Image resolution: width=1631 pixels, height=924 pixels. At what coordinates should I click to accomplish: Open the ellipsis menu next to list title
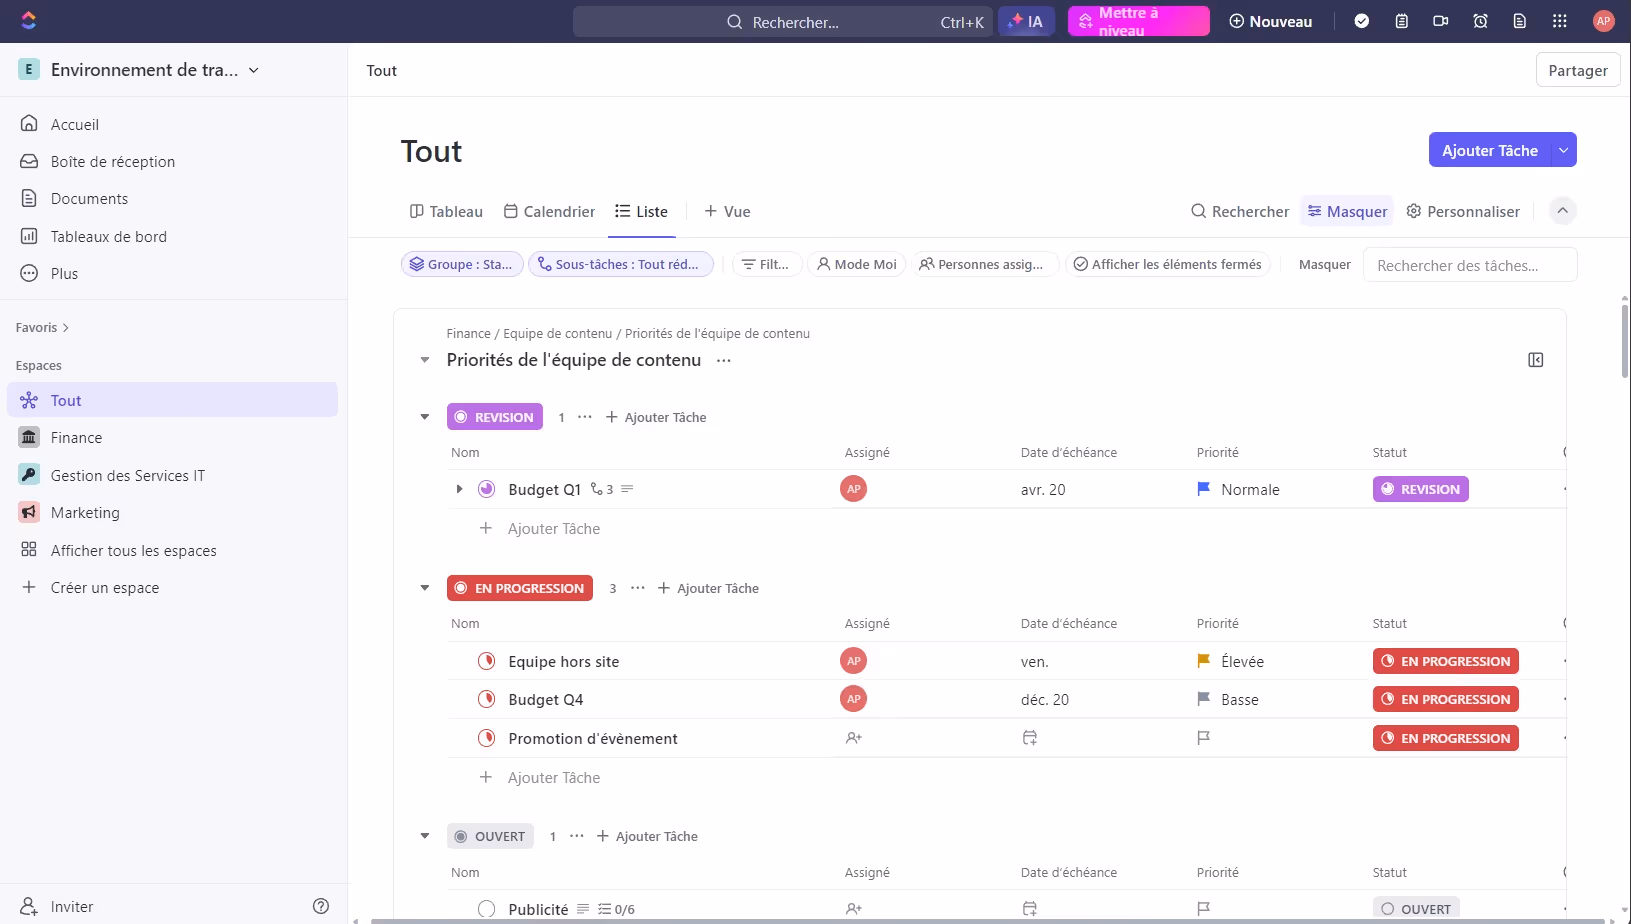(x=723, y=360)
